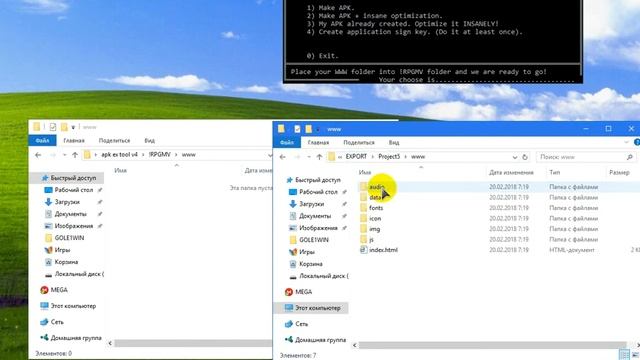
Task: Click IRPGMV in the left address path
Action: tap(160, 155)
